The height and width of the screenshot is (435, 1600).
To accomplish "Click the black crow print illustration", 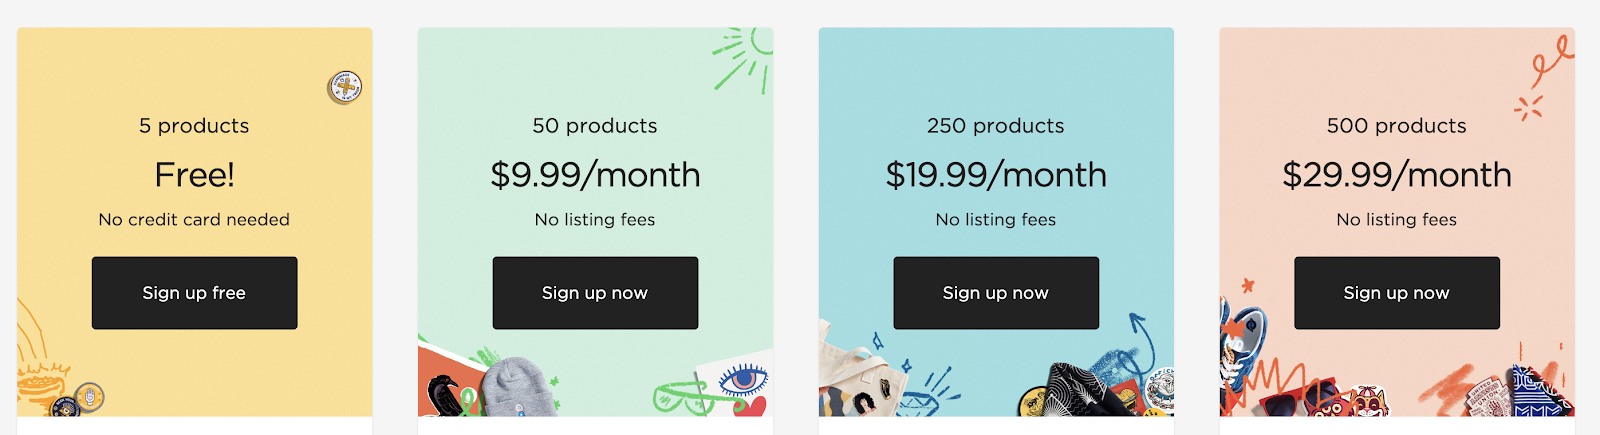I will 445,395.
